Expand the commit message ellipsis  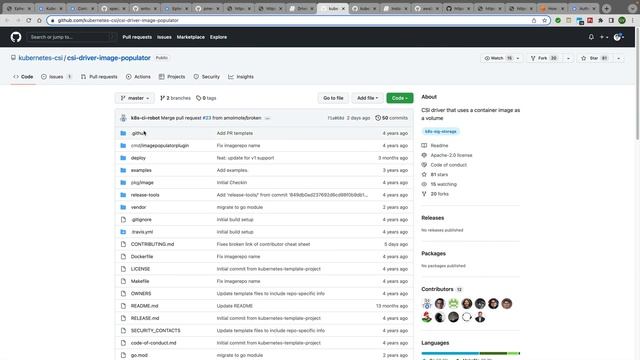point(267,118)
